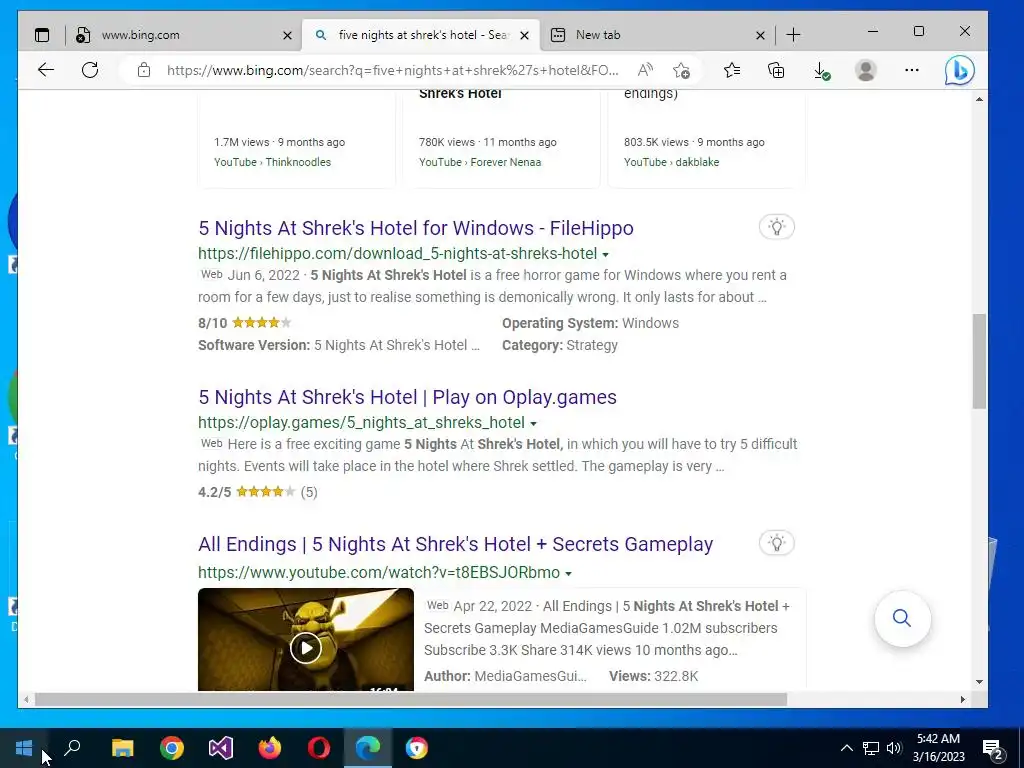Open the Bing chat sidebar button
Screen dimensions: 1024x768
tap(959, 71)
